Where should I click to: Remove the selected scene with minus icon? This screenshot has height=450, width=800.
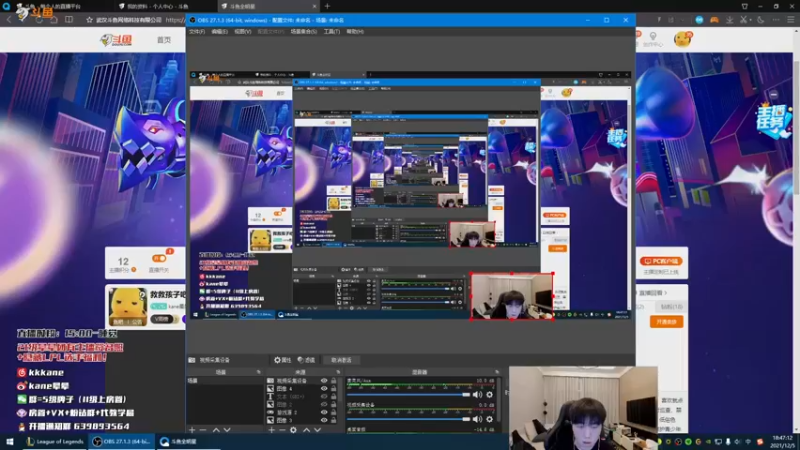203,430
